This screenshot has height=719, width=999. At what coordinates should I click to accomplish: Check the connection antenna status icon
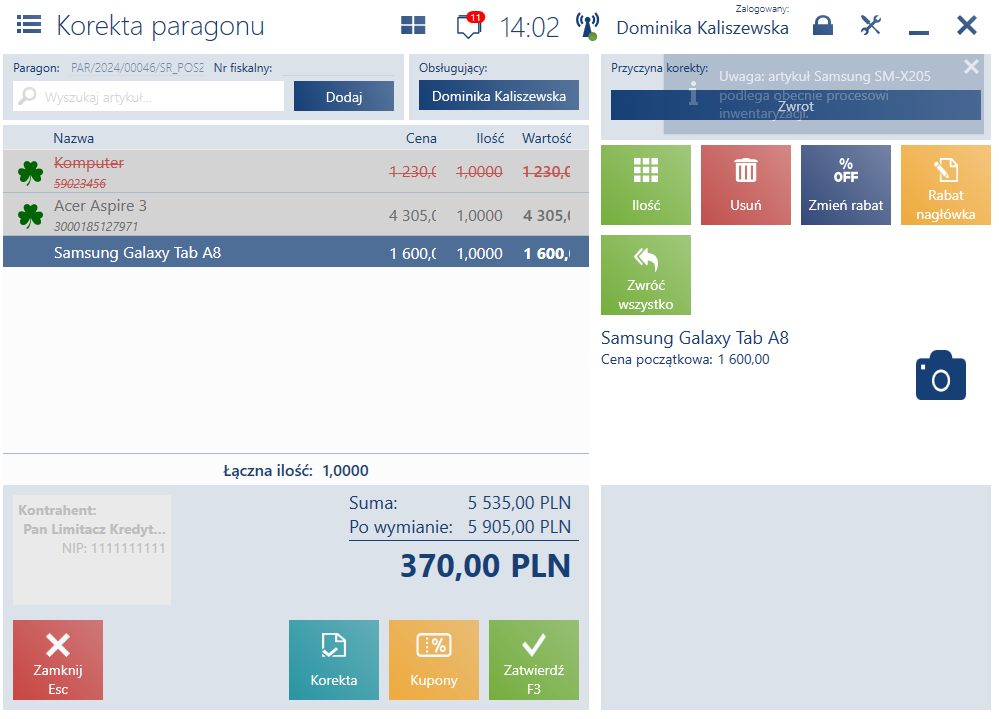(587, 26)
